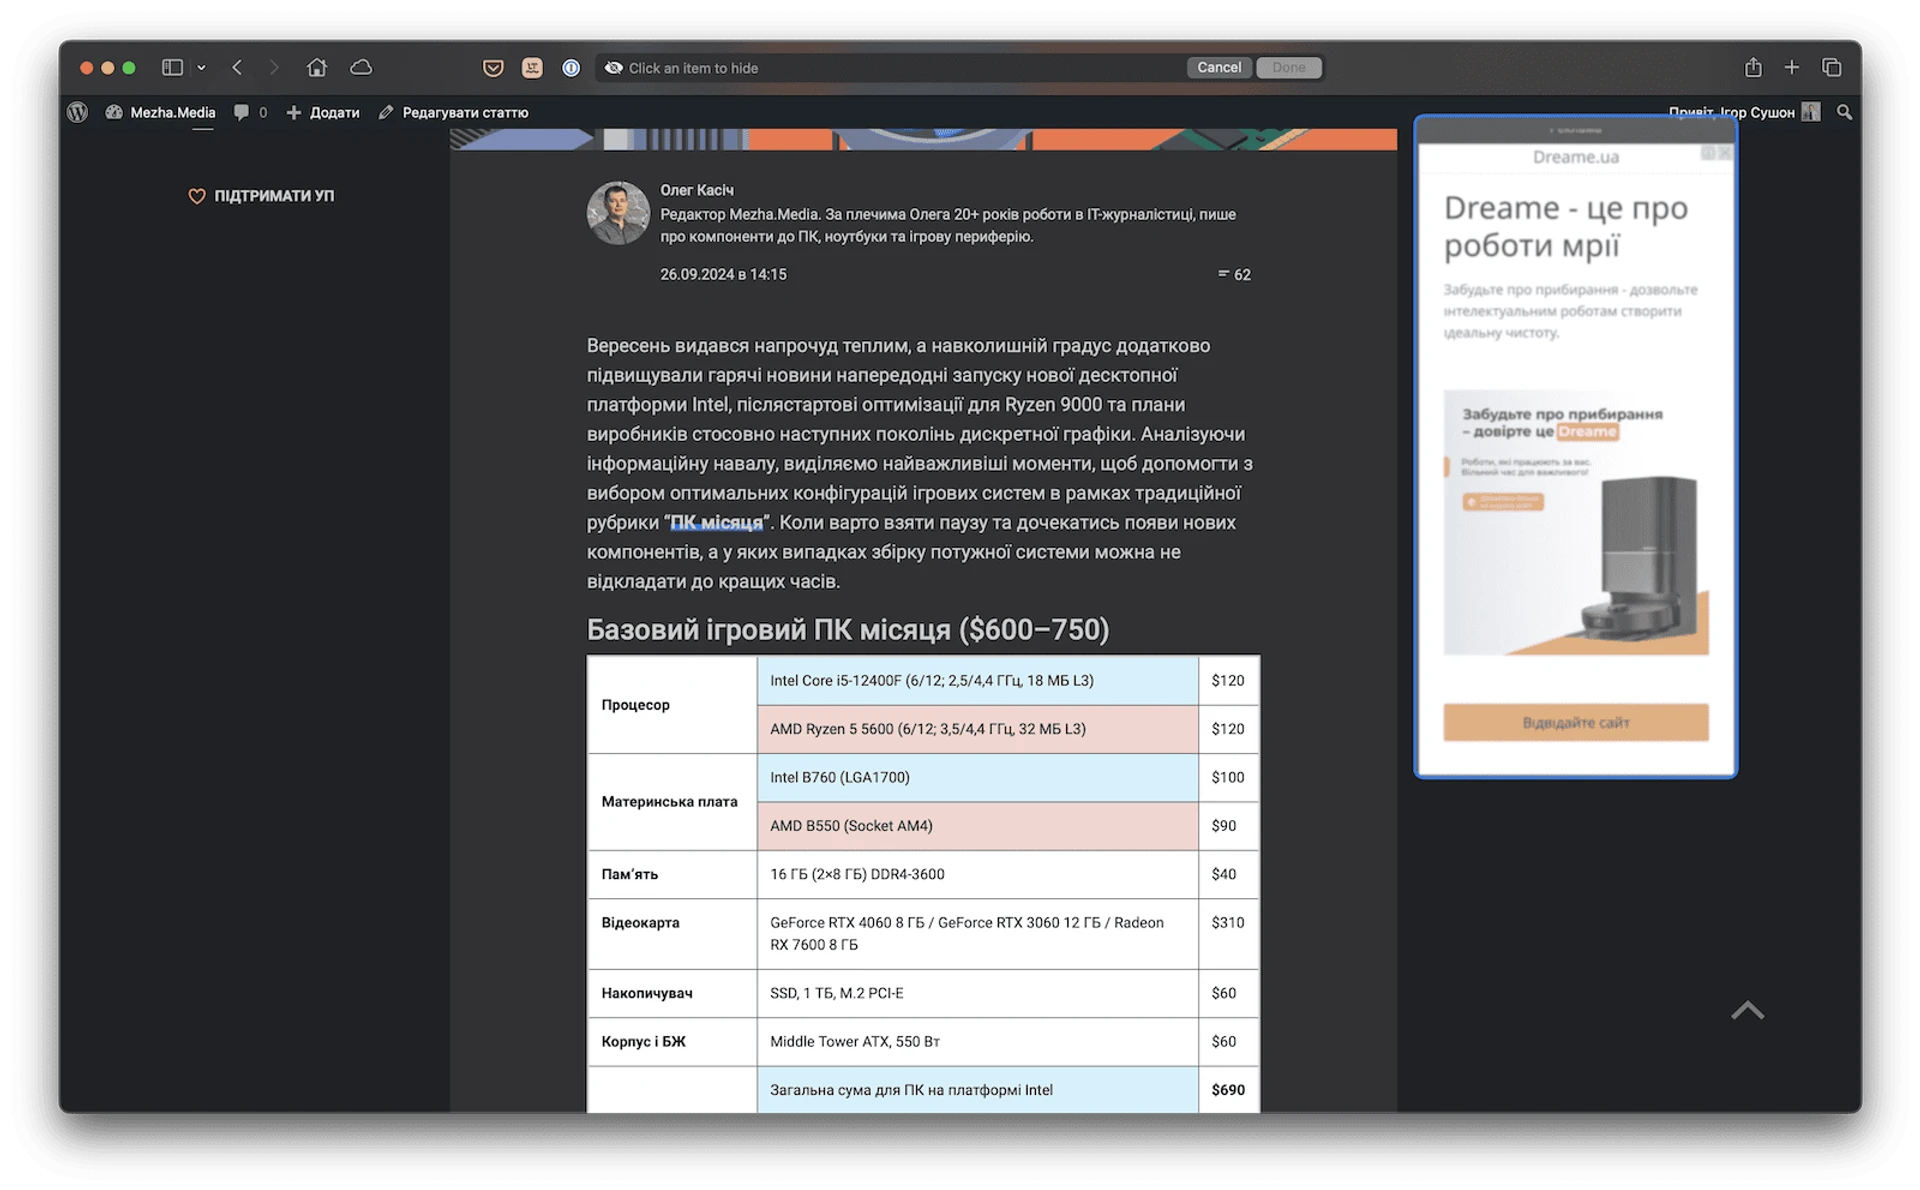Click the Процесор row header

672,704
